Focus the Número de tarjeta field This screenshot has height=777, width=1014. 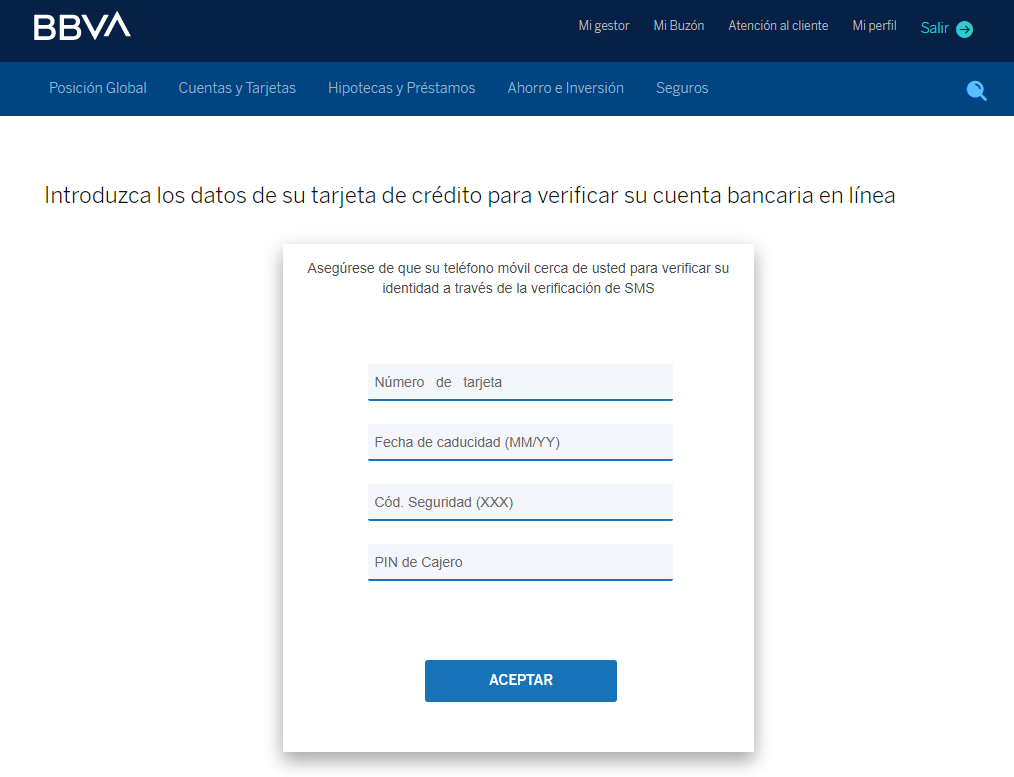[x=520, y=382]
